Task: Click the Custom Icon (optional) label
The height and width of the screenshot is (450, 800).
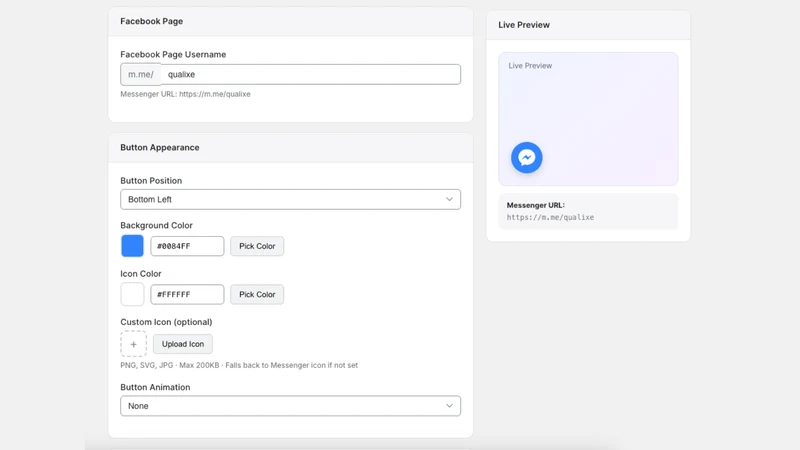Action: point(166,322)
